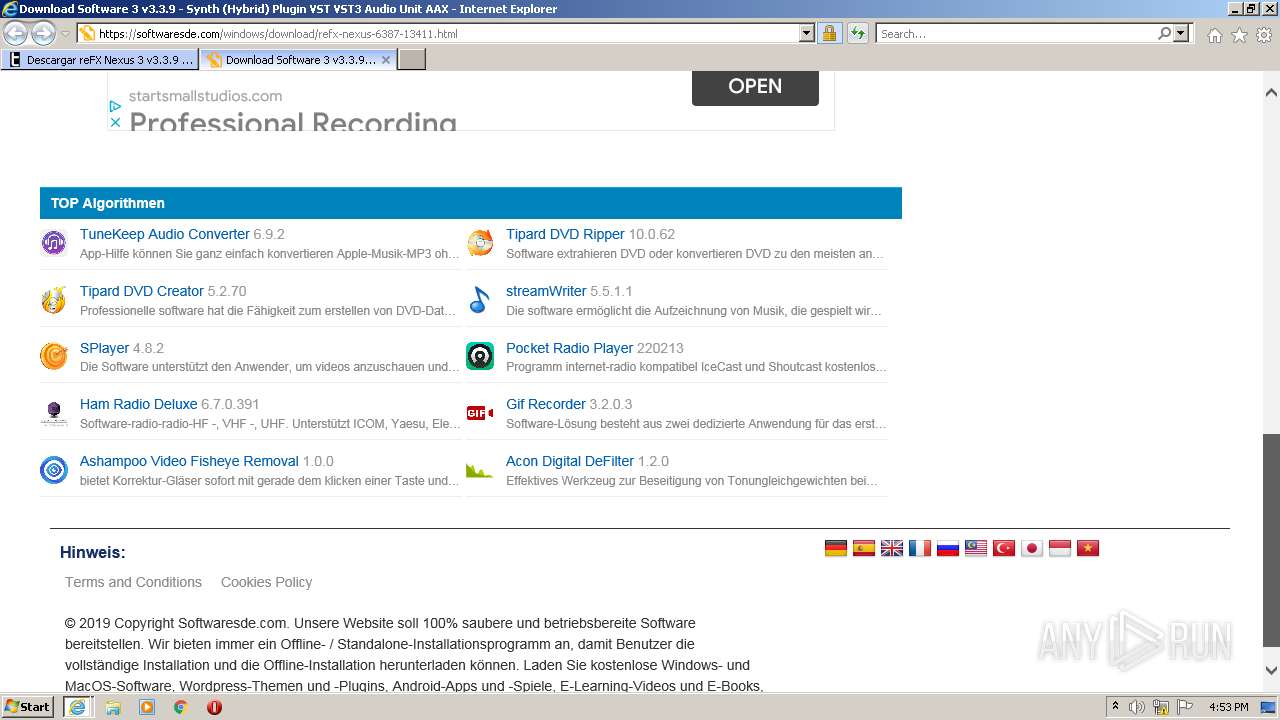
Task: Switch language with the Turkish flag
Action: (x=1004, y=548)
